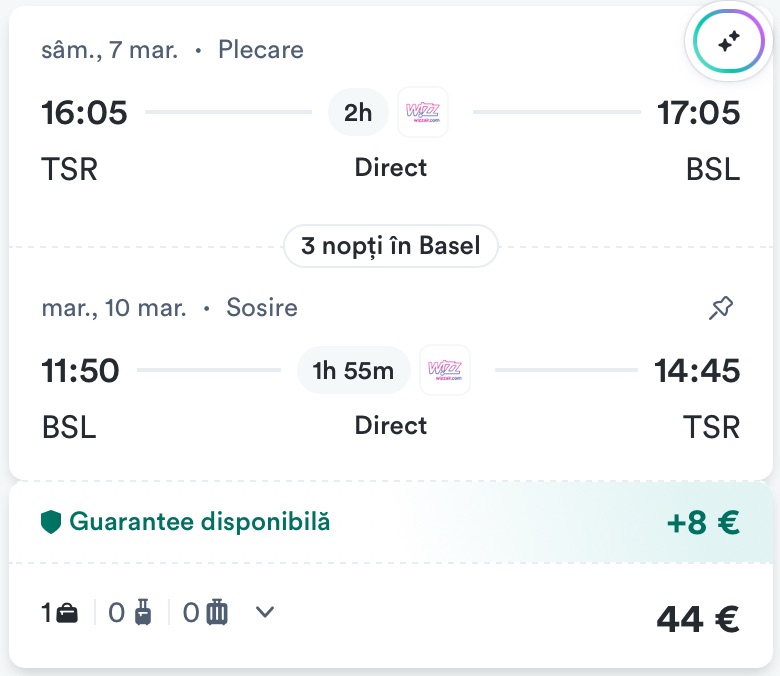The width and height of the screenshot is (780, 676).
Task: Click the 16:05 departure time from TSR
Action: 84,113
